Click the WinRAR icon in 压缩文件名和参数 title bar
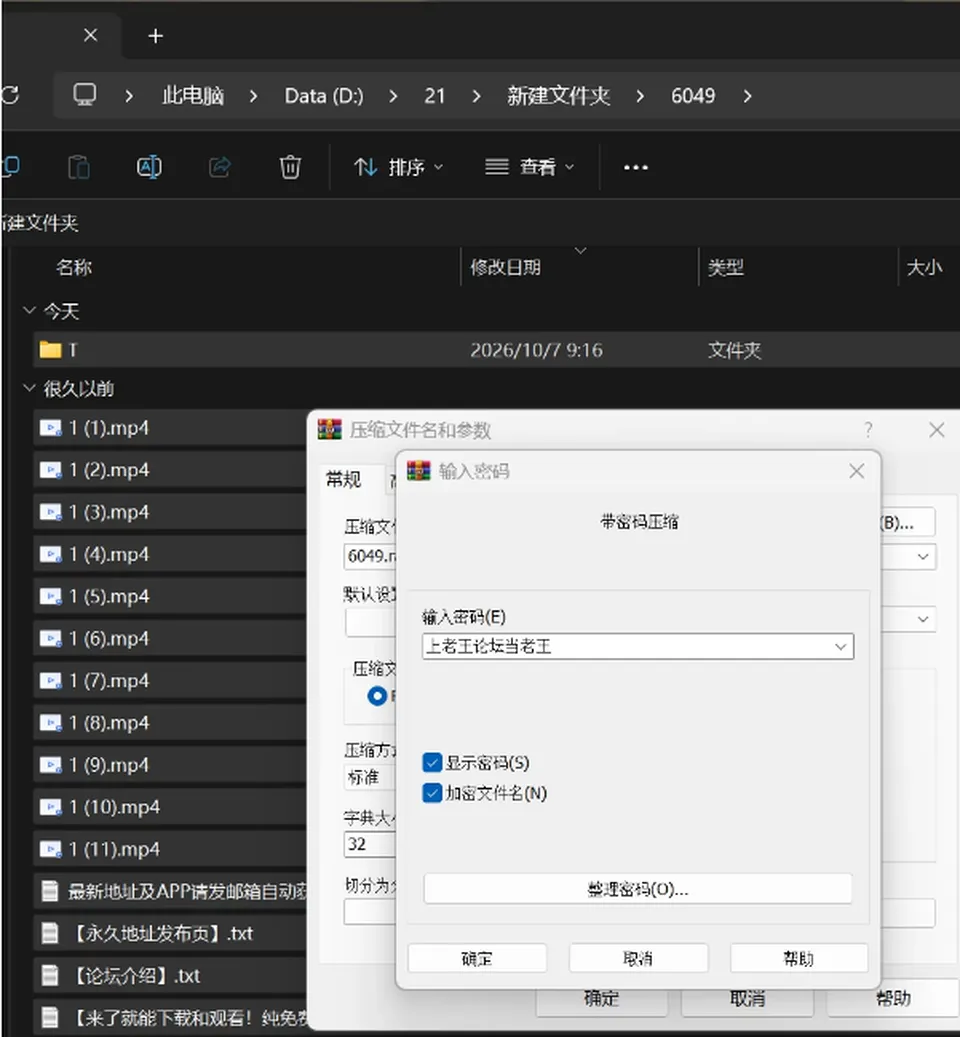 (x=329, y=430)
